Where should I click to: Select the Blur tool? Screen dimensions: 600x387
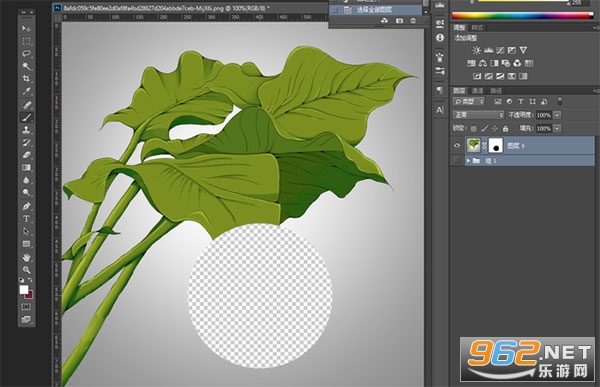[26, 180]
